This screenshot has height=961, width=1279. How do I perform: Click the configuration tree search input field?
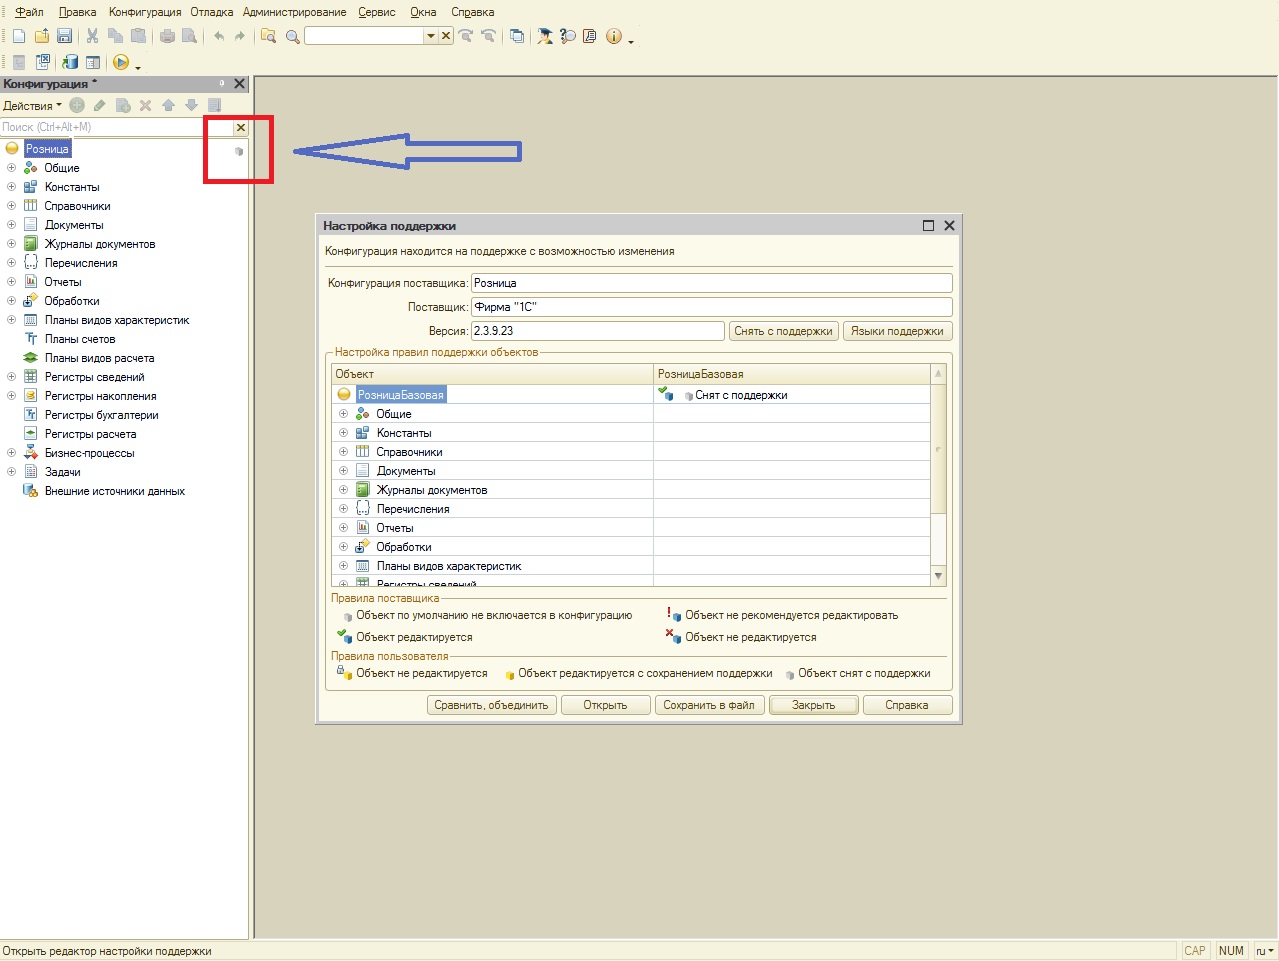(x=116, y=127)
